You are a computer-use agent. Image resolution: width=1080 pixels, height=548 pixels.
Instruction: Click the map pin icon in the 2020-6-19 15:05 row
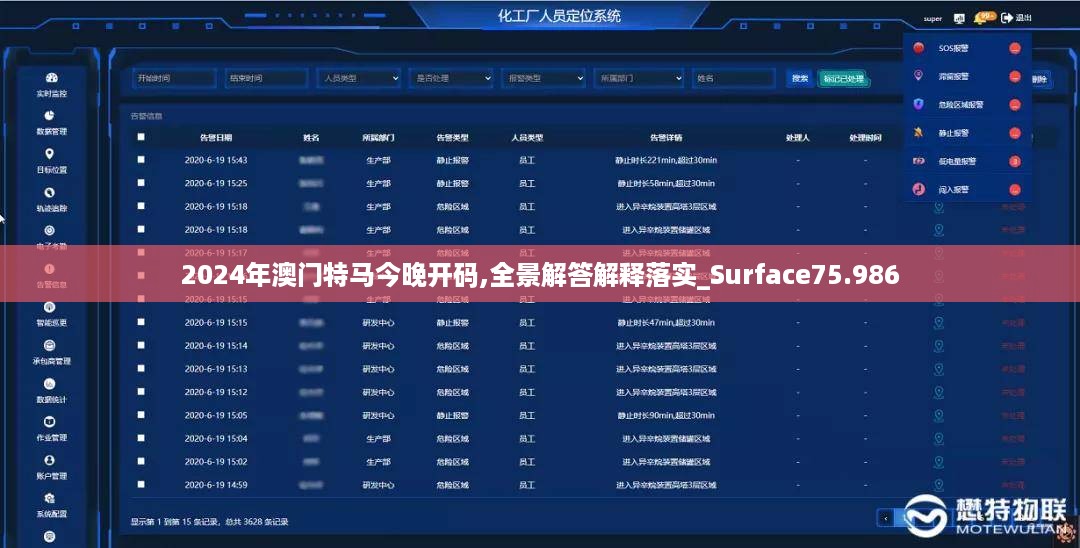click(938, 416)
